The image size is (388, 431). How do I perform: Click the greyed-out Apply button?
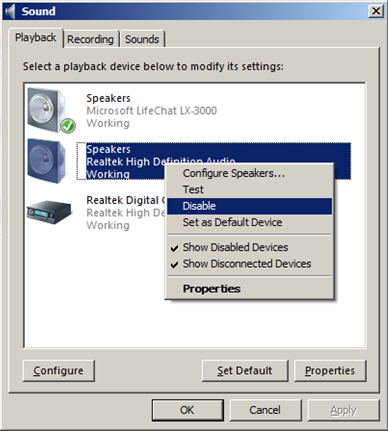[x=344, y=410]
